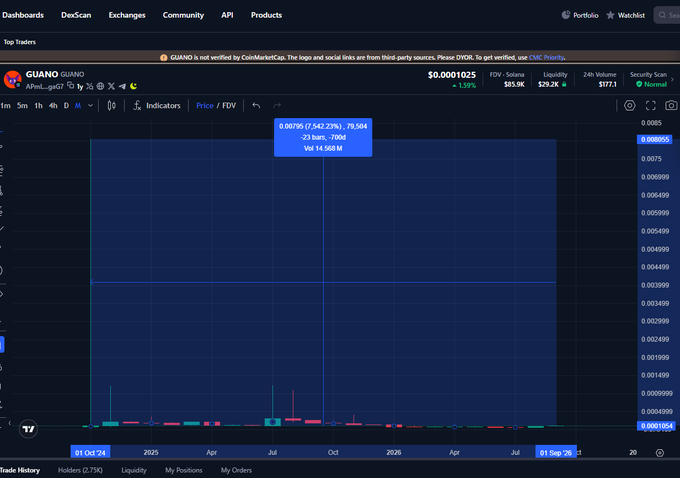Open the token's X (Twitter) link
Screen dimensions: 680x478
111,86
